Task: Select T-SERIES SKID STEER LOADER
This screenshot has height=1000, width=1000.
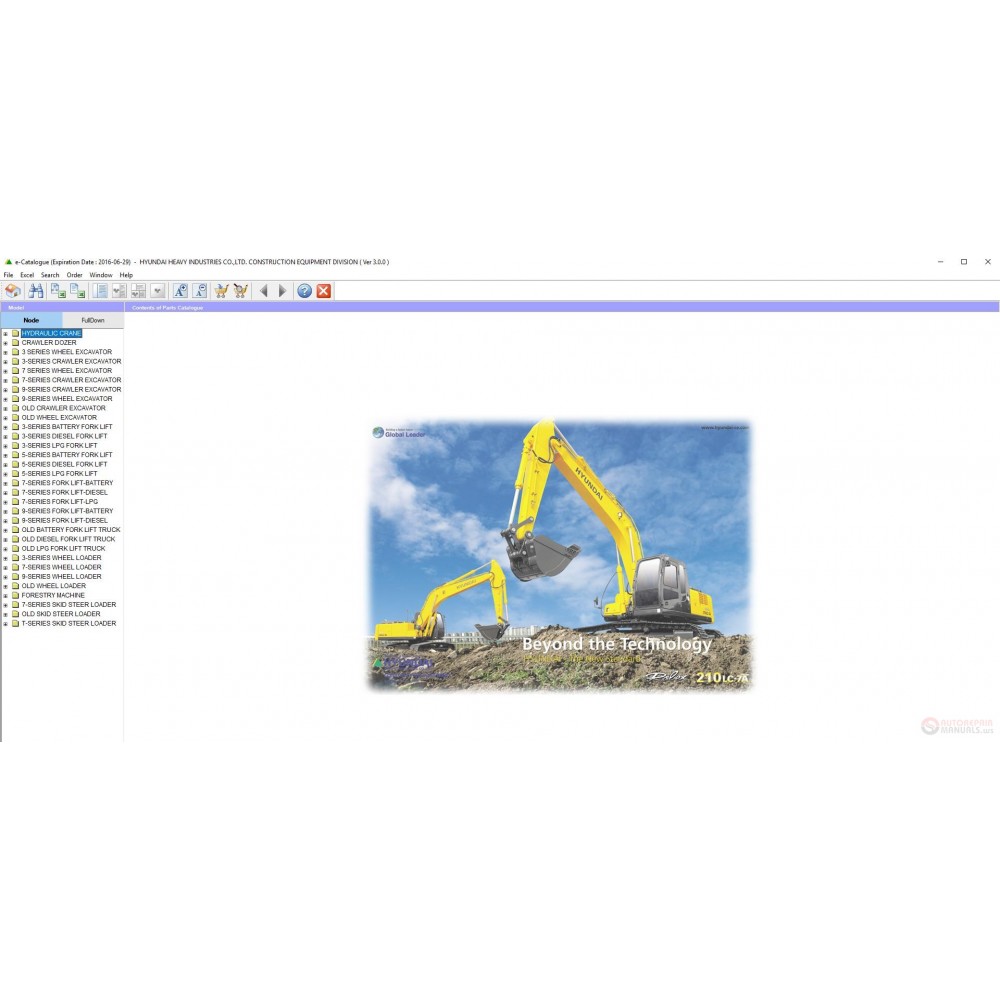Action: (x=69, y=623)
